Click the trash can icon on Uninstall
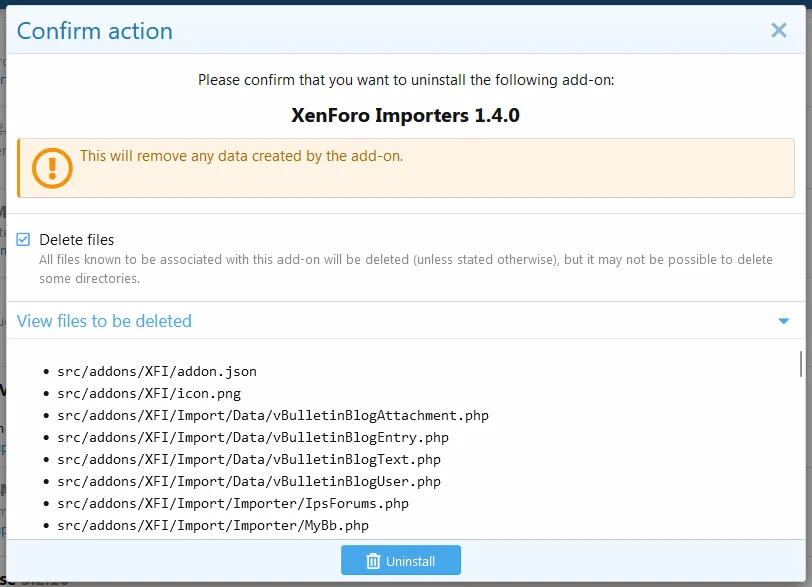Viewport: 812px width, 587px height. click(373, 561)
